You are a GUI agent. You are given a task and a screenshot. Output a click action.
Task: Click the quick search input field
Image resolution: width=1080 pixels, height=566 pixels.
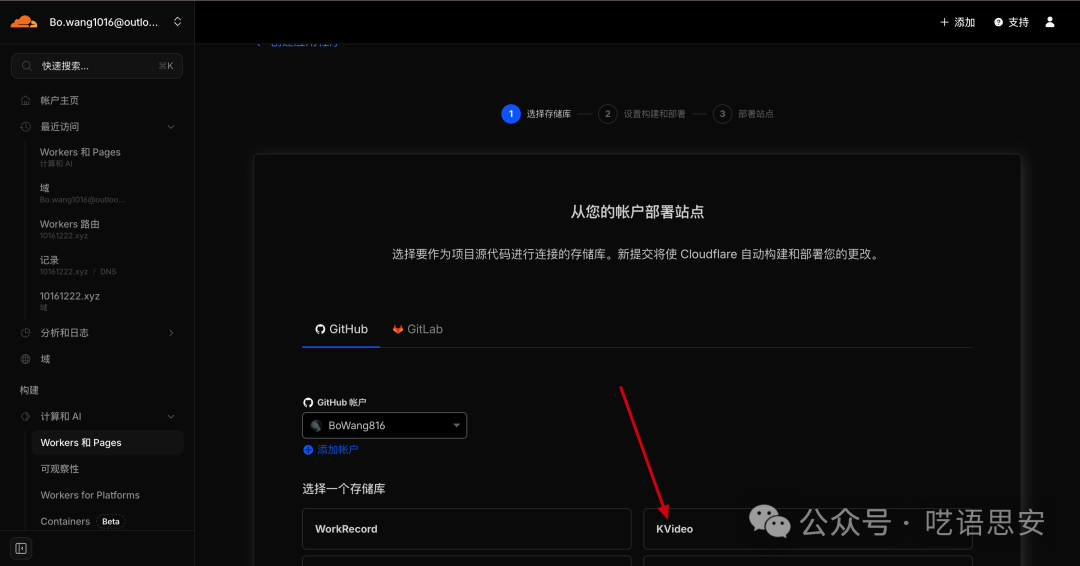(x=97, y=66)
